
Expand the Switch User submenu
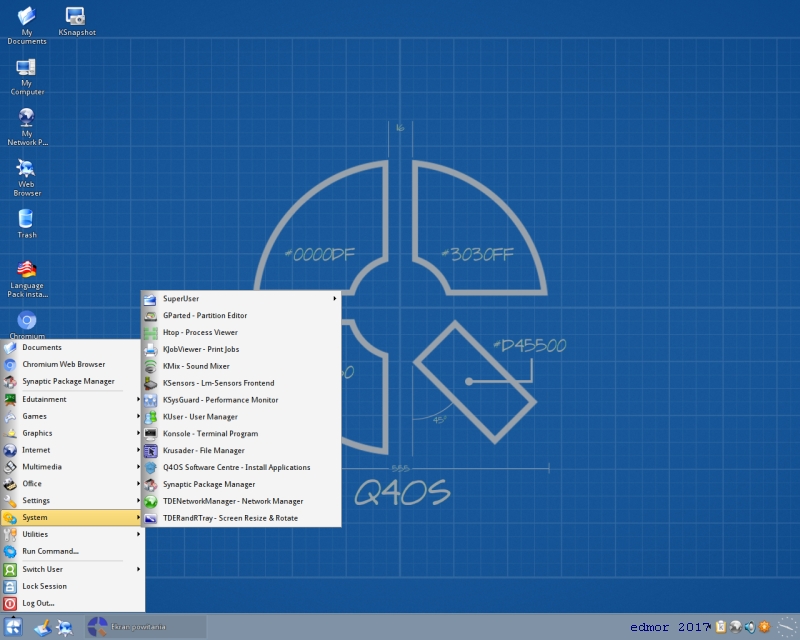[71, 569]
